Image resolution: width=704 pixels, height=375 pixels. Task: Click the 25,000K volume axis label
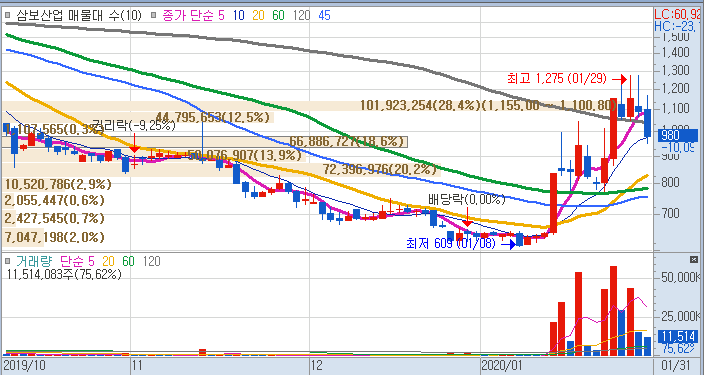click(x=681, y=317)
